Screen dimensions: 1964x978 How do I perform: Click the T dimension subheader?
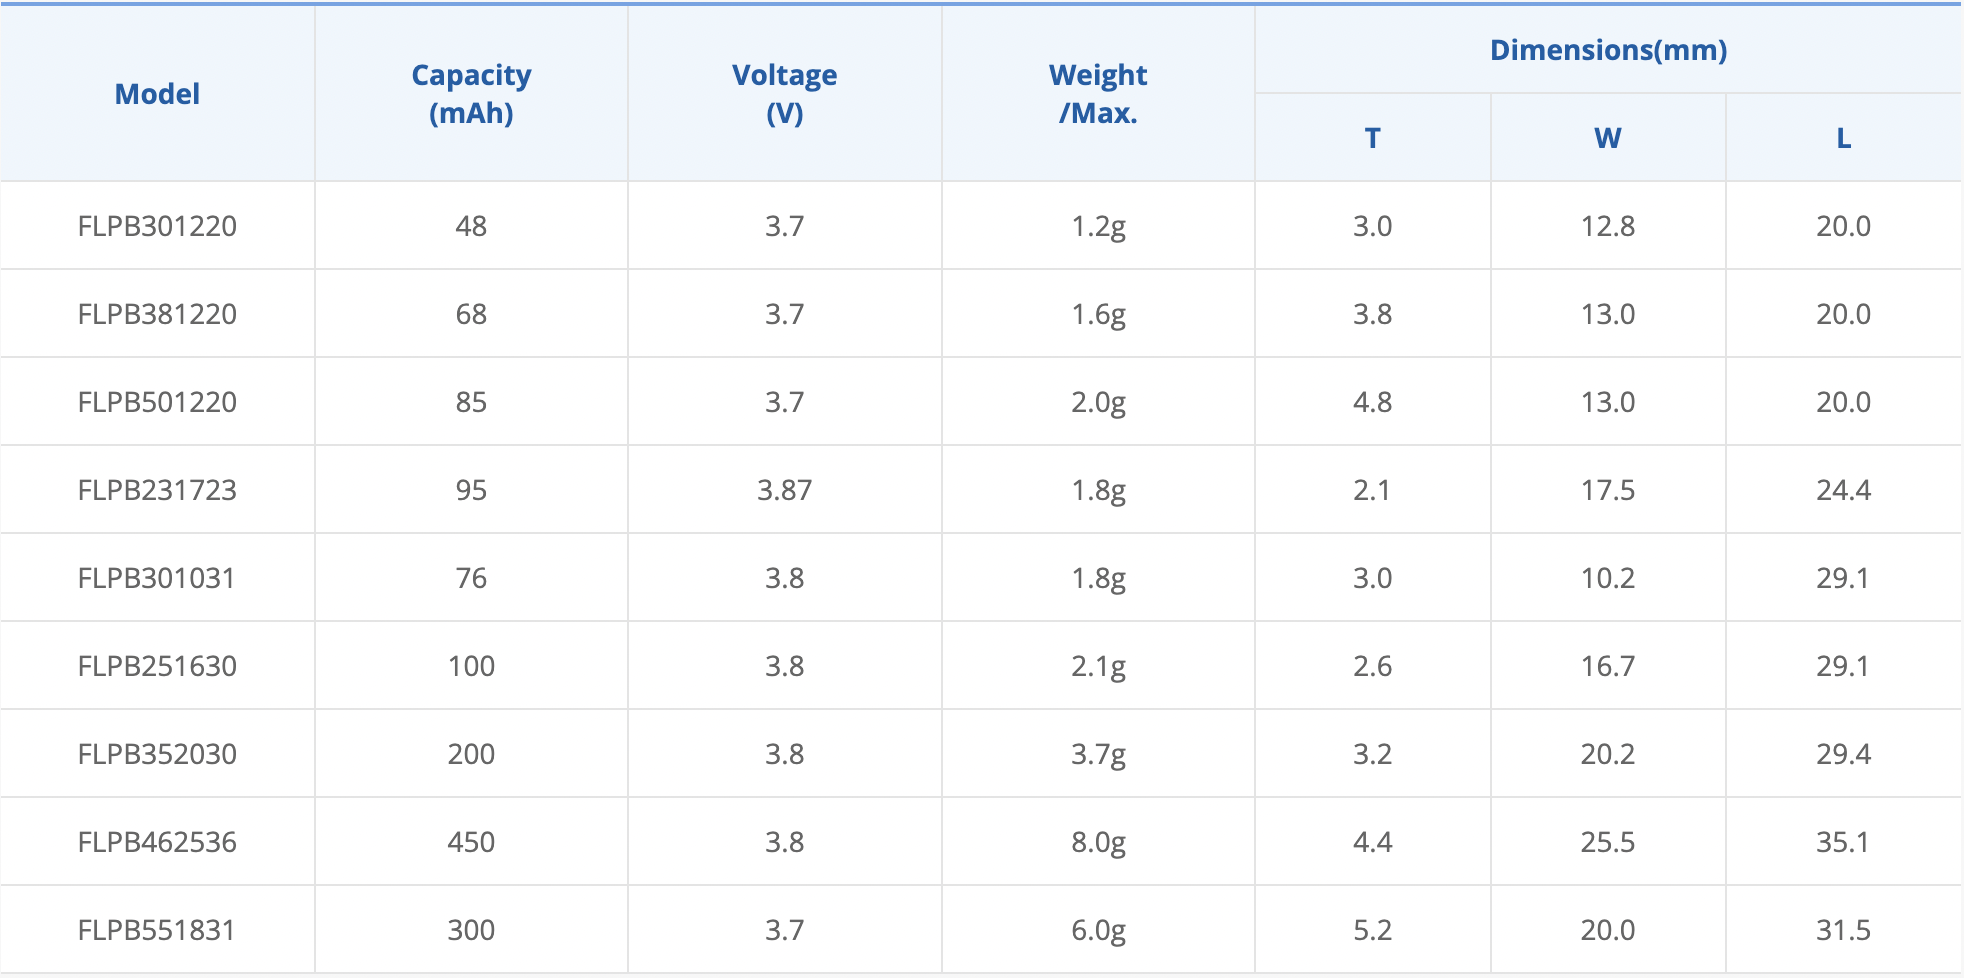[1372, 138]
